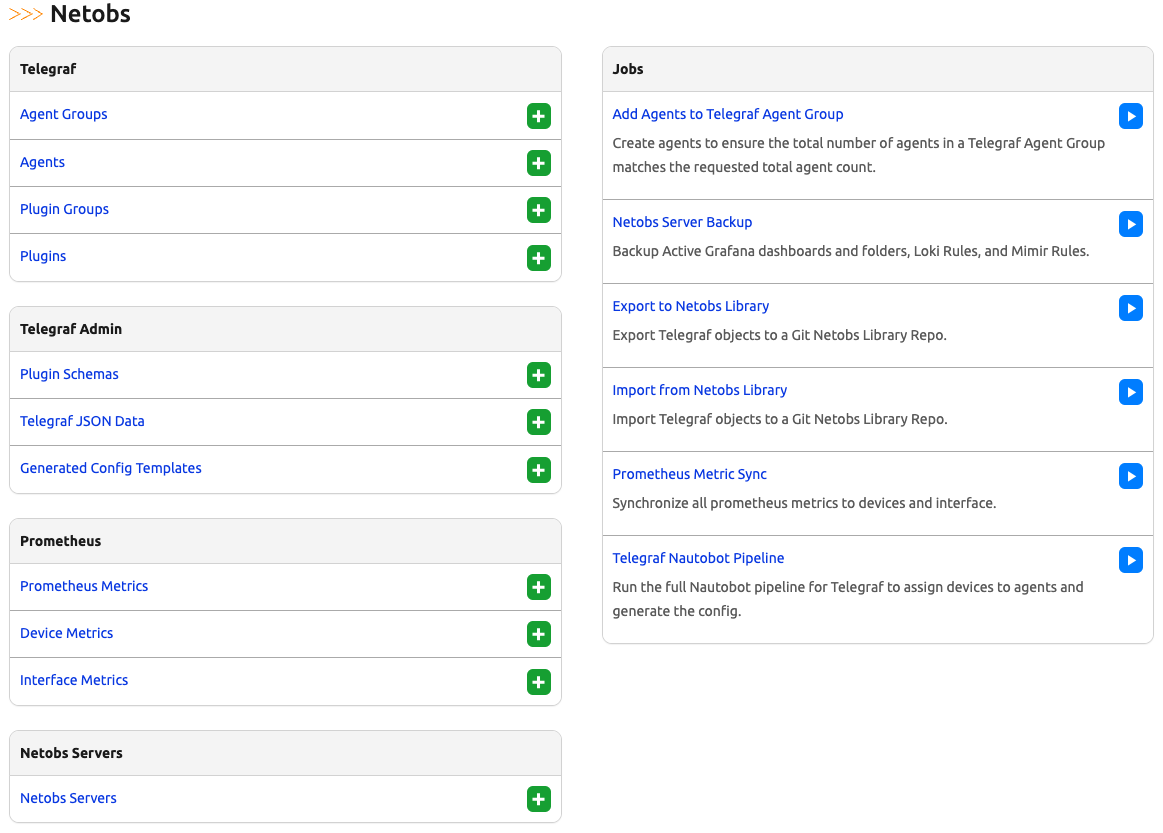Open the Telegraf JSON Data link
Image resolution: width=1163 pixels, height=833 pixels.
click(x=82, y=421)
